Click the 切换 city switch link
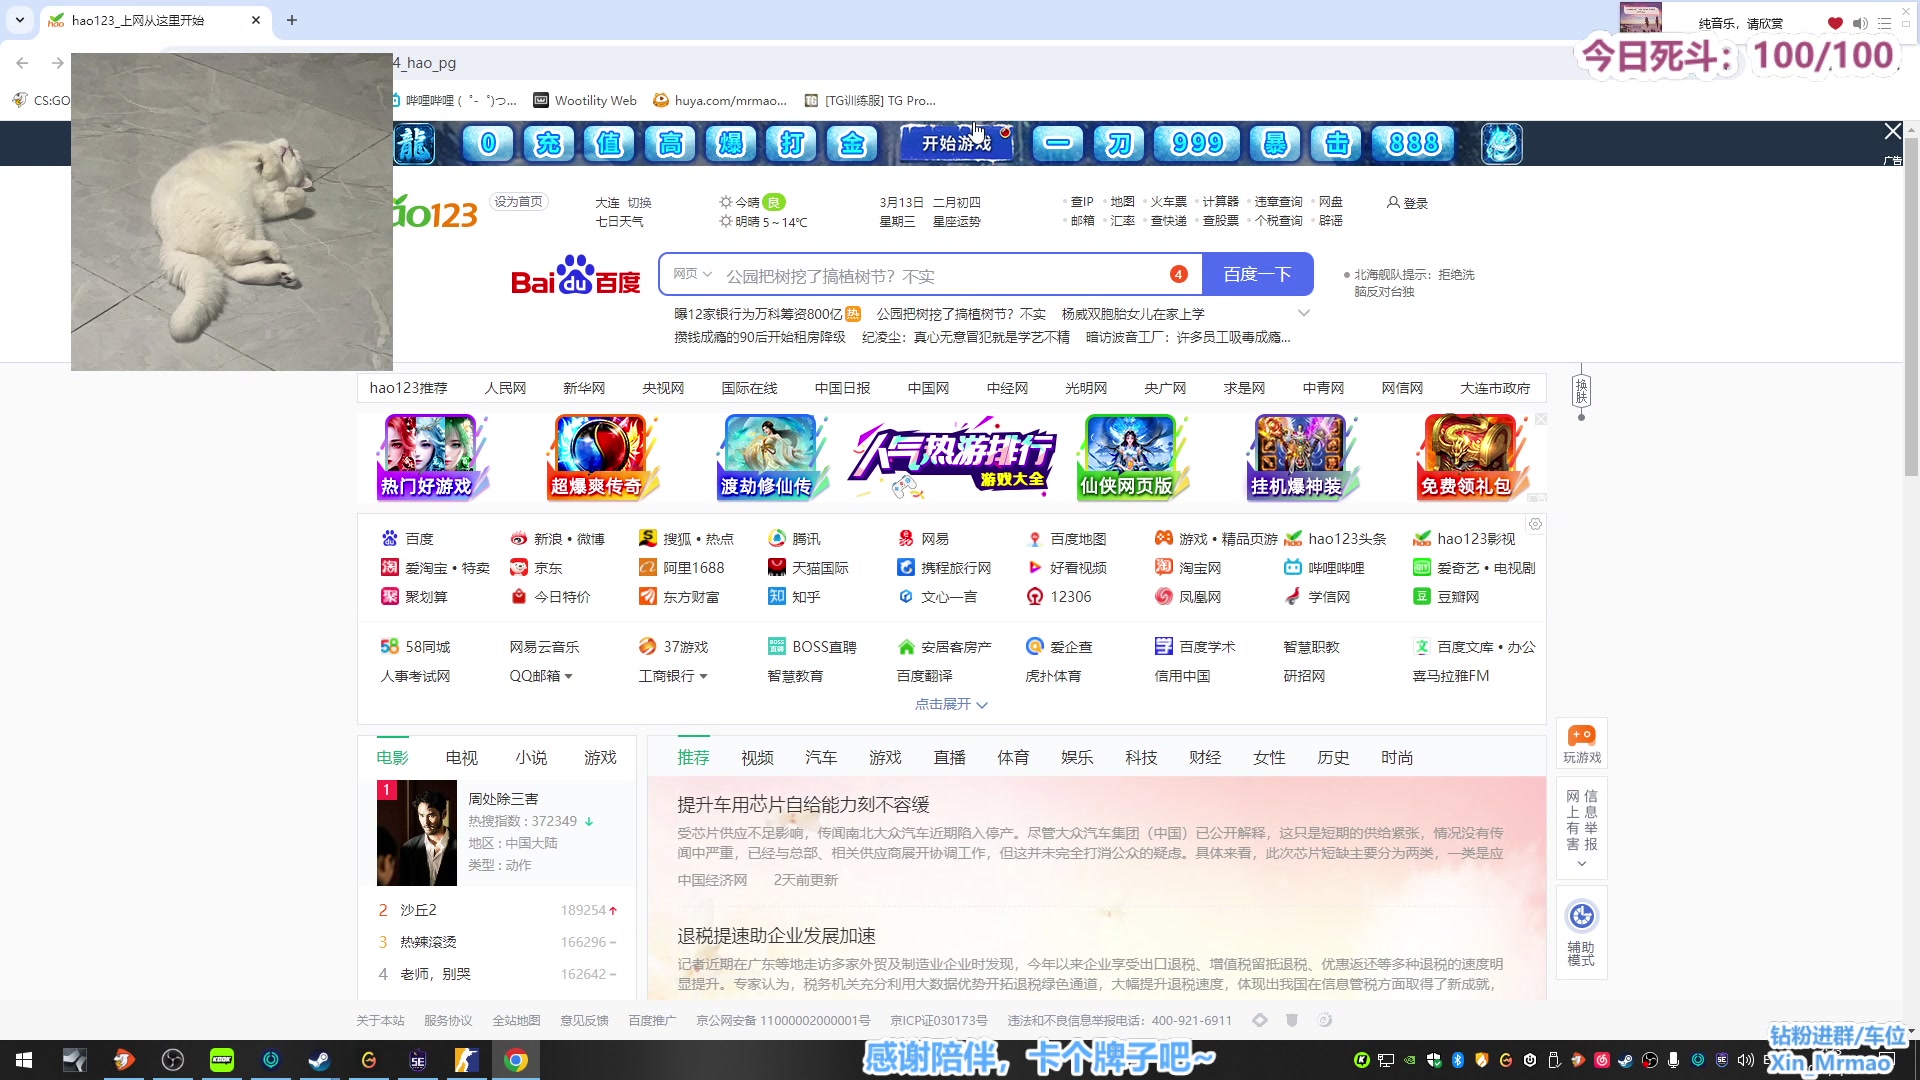1920x1080 pixels. [639, 203]
